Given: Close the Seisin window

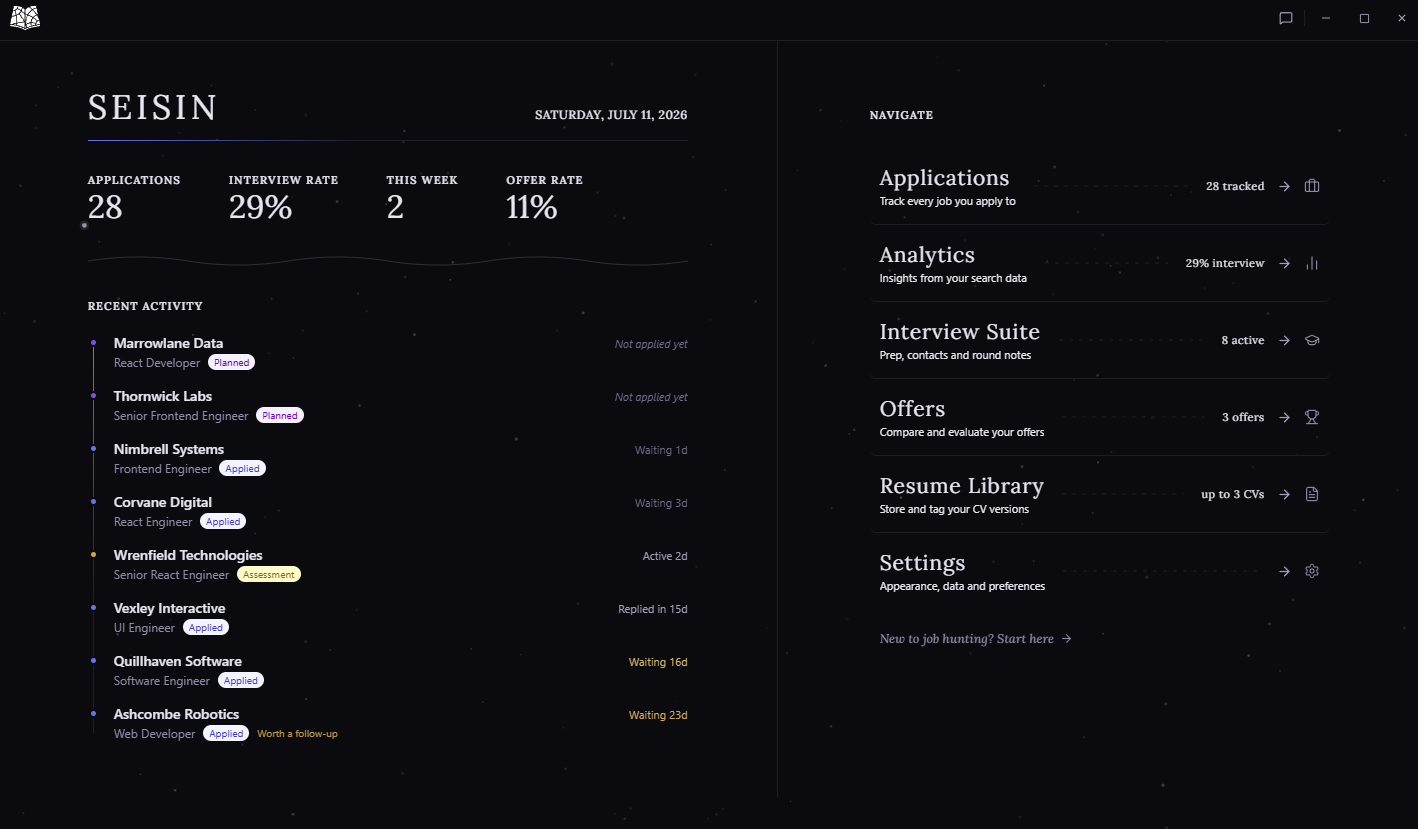Looking at the screenshot, I should point(1401,18).
